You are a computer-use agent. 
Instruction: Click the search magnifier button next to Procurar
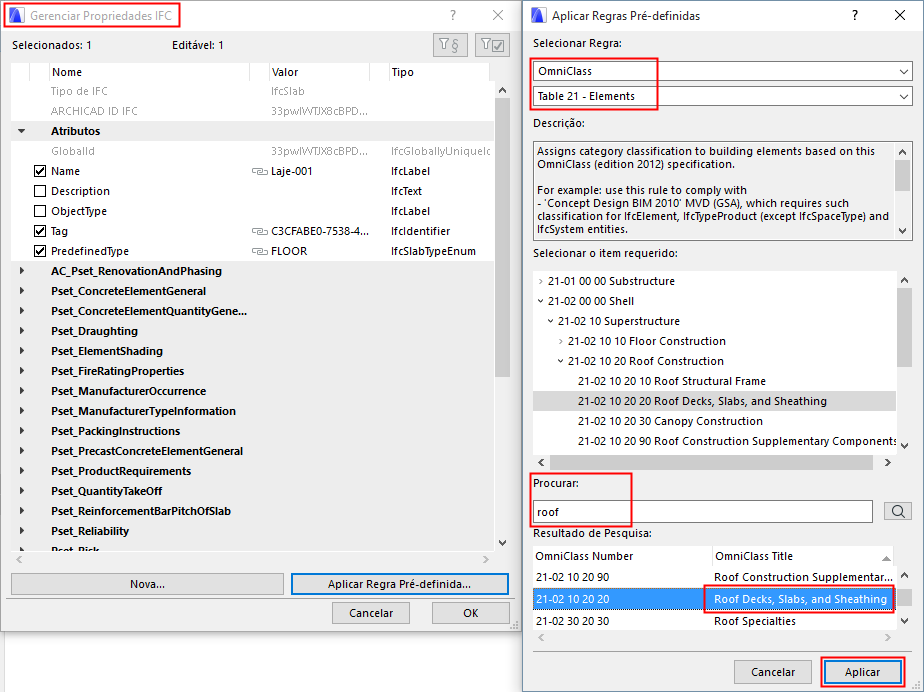897,511
